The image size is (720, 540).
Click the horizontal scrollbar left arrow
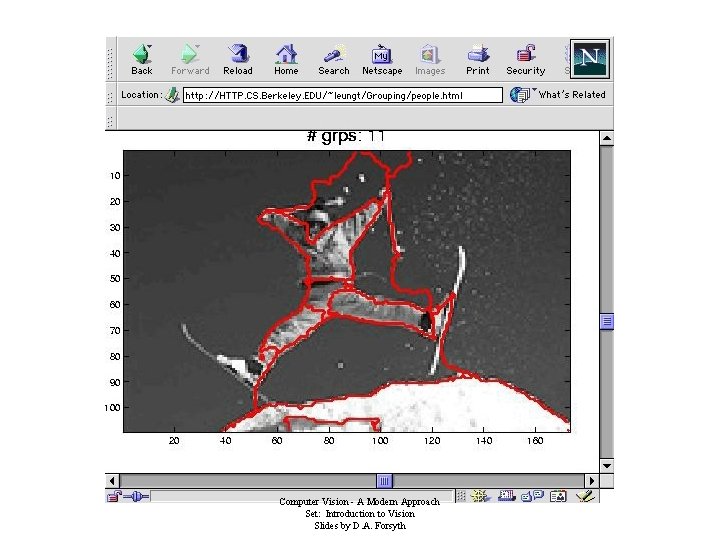click(x=112, y=481)
